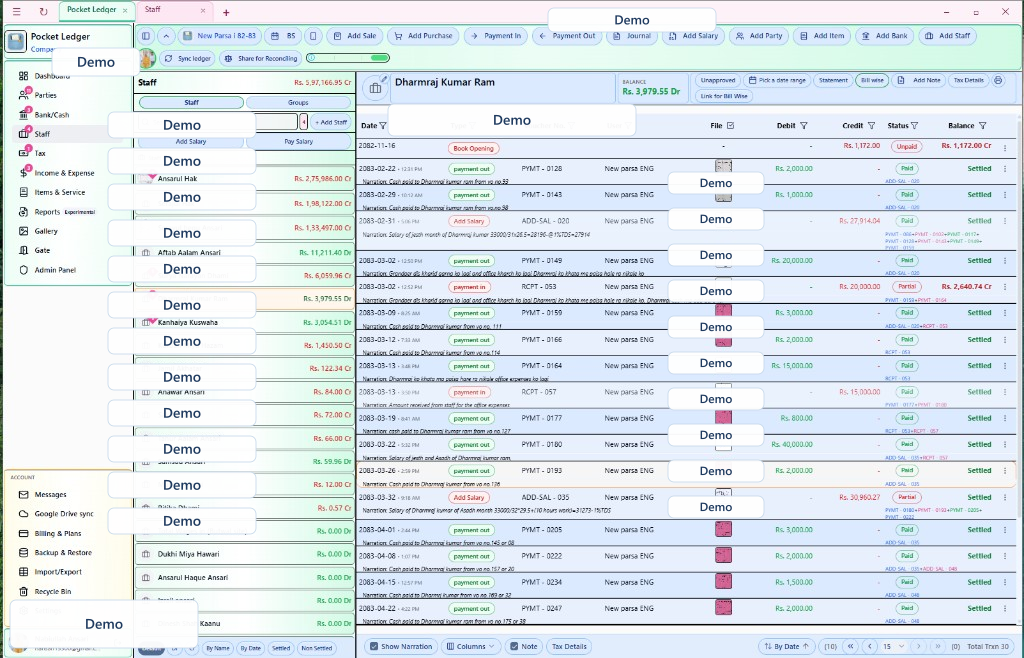Sort staff list By Name
This screenshot has height=658, width=1024.
point(217,648)
